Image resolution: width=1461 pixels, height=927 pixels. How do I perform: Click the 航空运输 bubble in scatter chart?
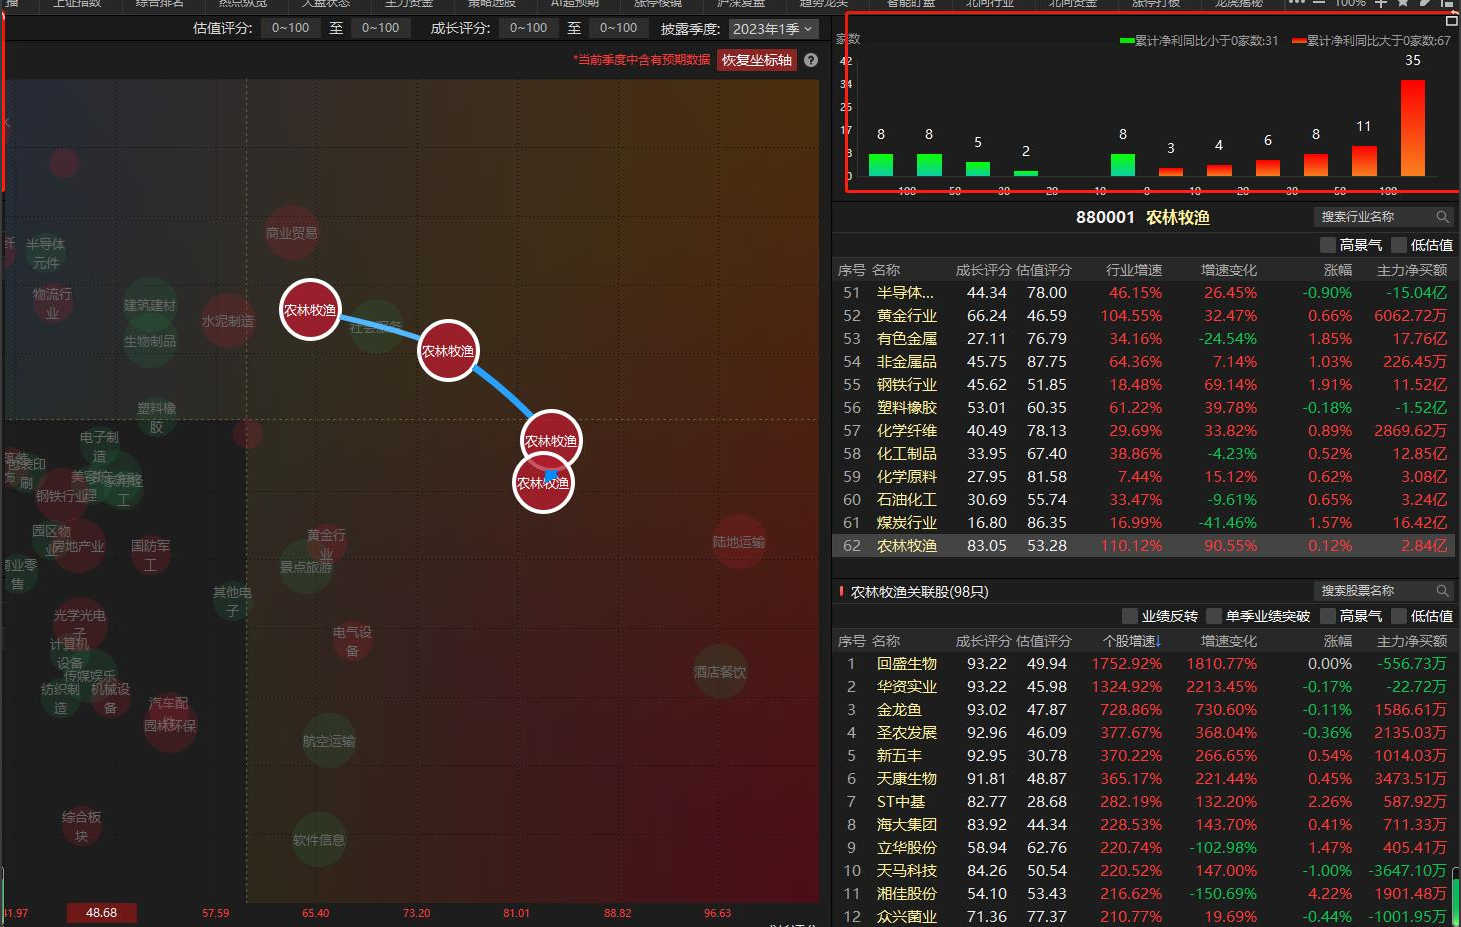[329, 741]
